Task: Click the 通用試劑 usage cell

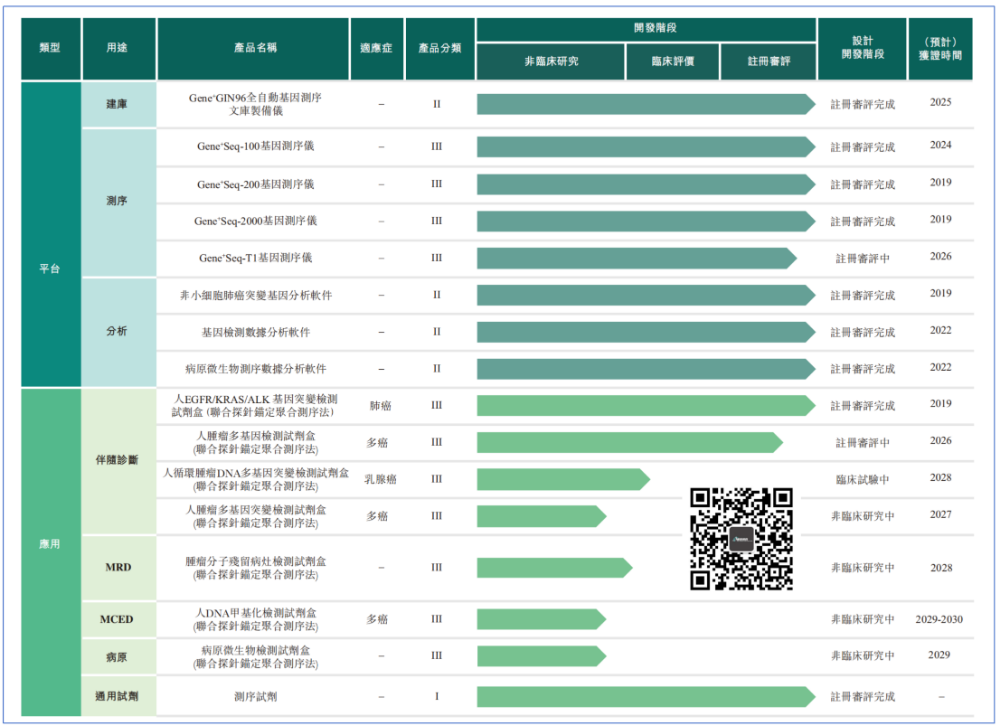Action: click(119, 696)
